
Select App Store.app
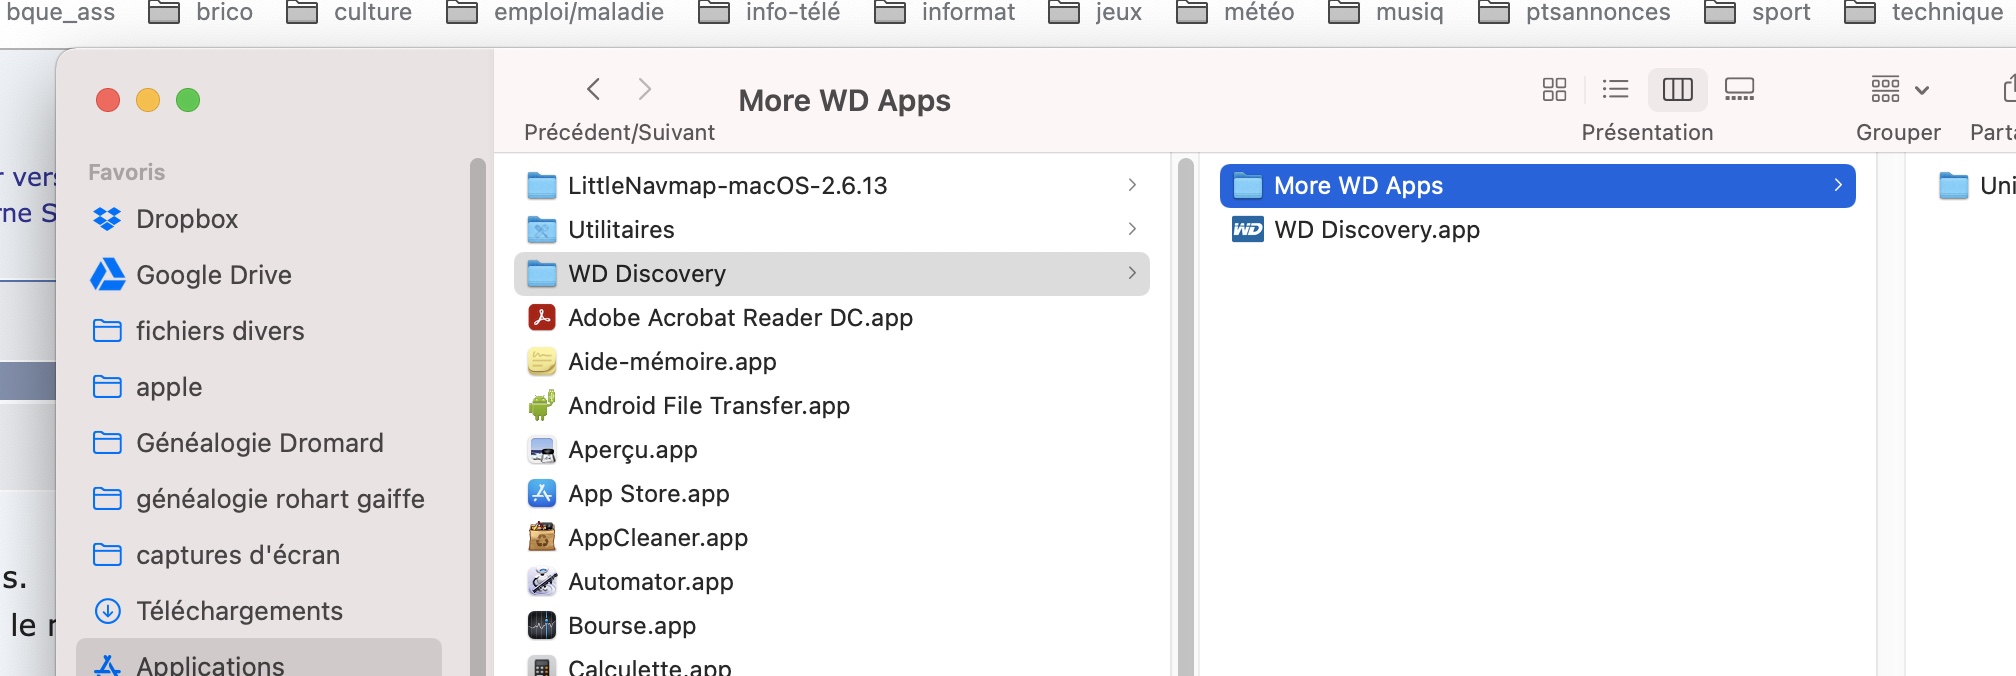[x=831, y=493]
